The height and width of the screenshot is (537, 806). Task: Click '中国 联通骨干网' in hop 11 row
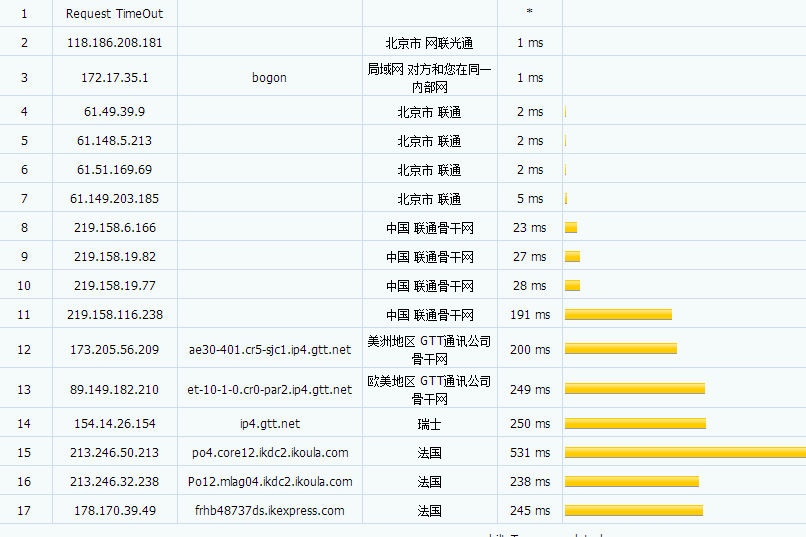[x=429, y=315]
